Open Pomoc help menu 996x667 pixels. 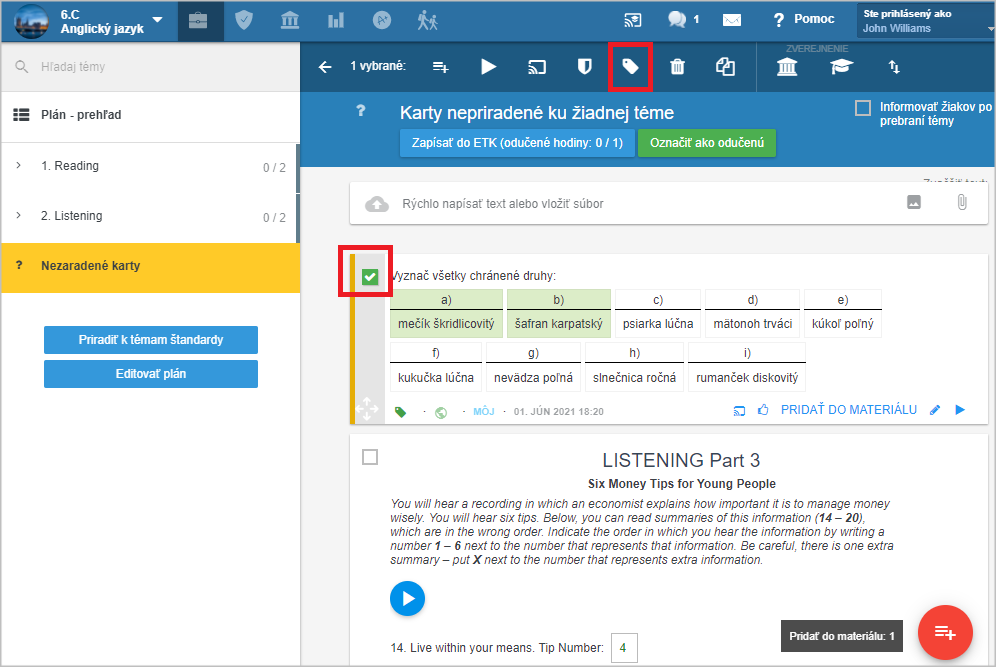click(803, 20)
